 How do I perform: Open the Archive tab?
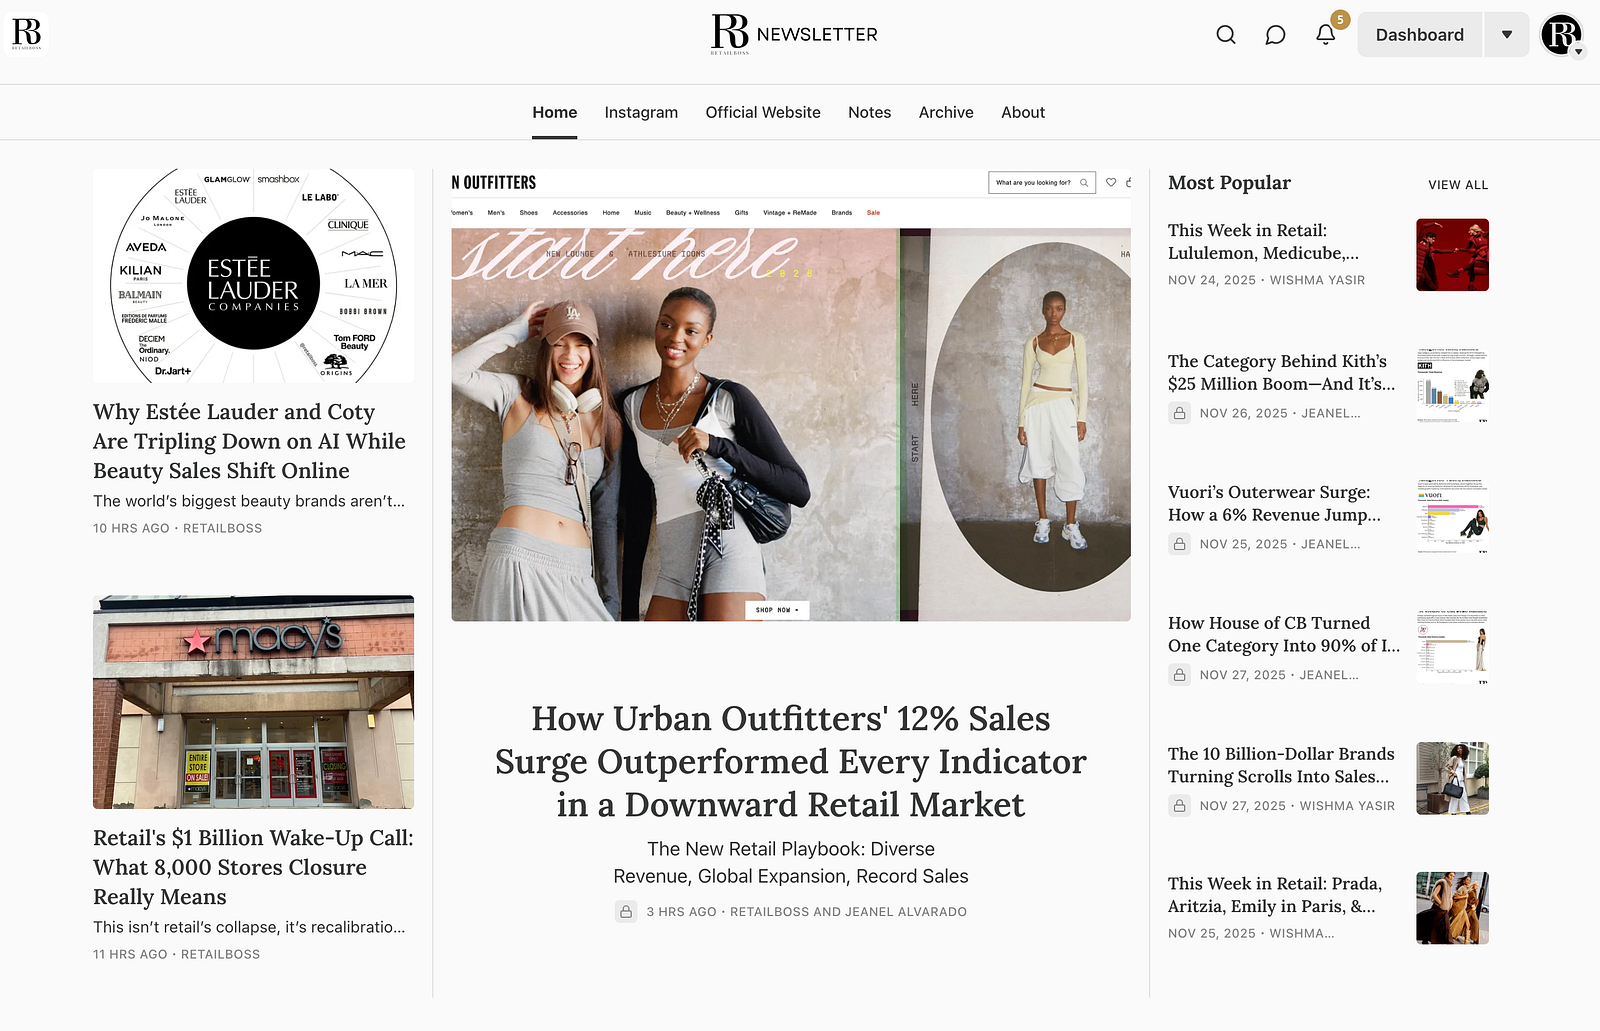[x=946, y=113]
